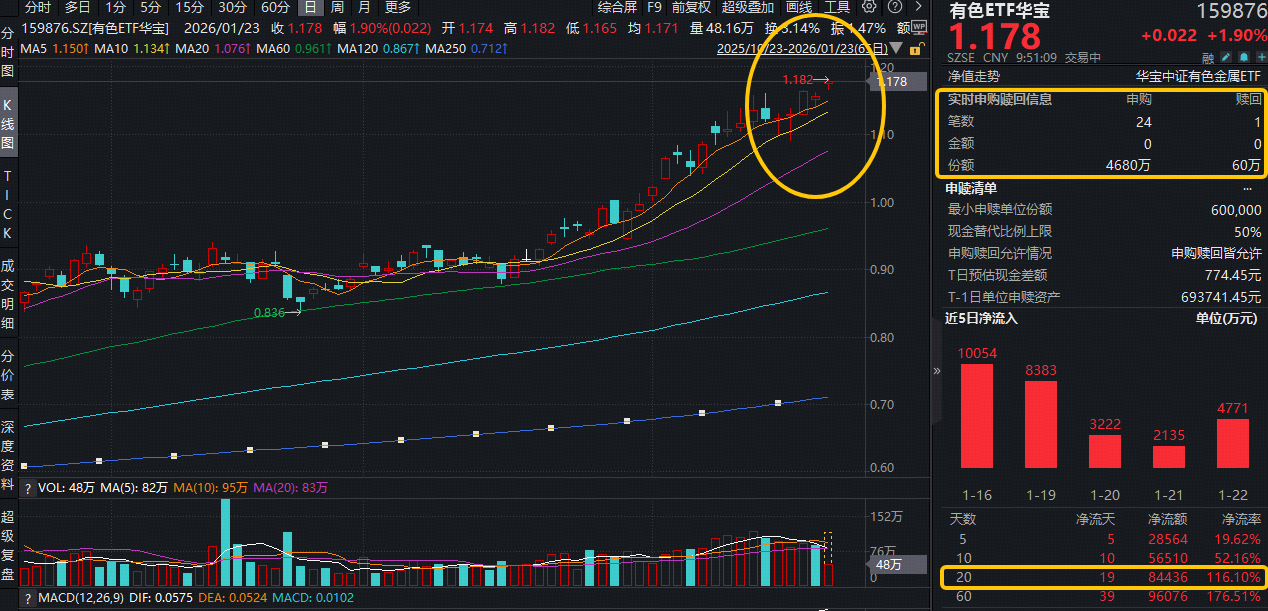This screenshot has width=1268, height=611.
Task: Click the WP icon in the quote bar
Action: tap(919, 28)
